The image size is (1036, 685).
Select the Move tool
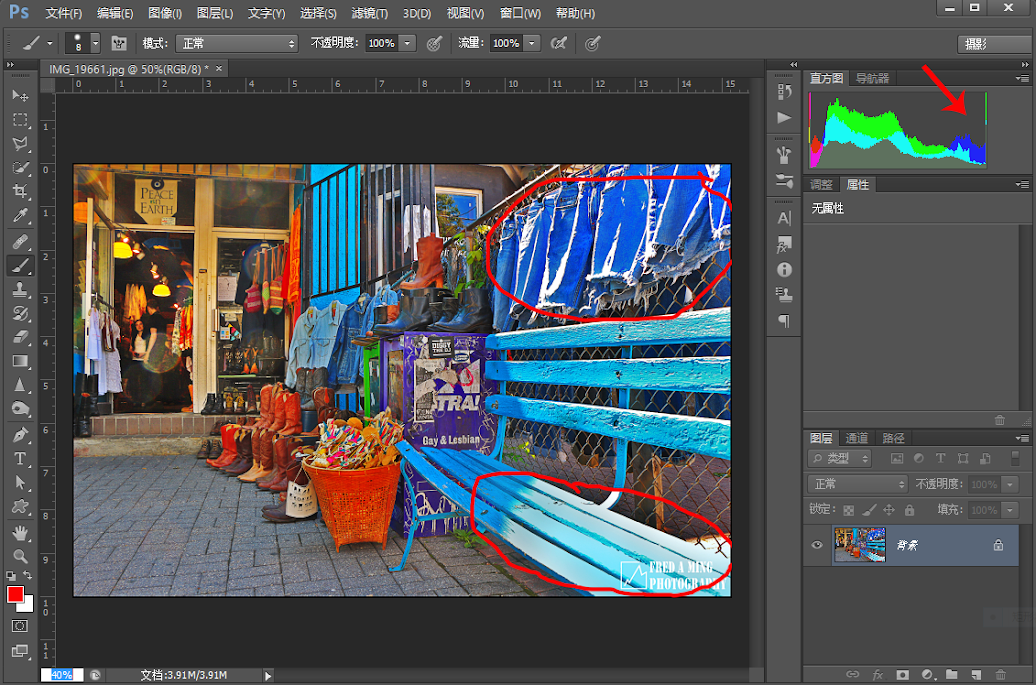(20, 96)
